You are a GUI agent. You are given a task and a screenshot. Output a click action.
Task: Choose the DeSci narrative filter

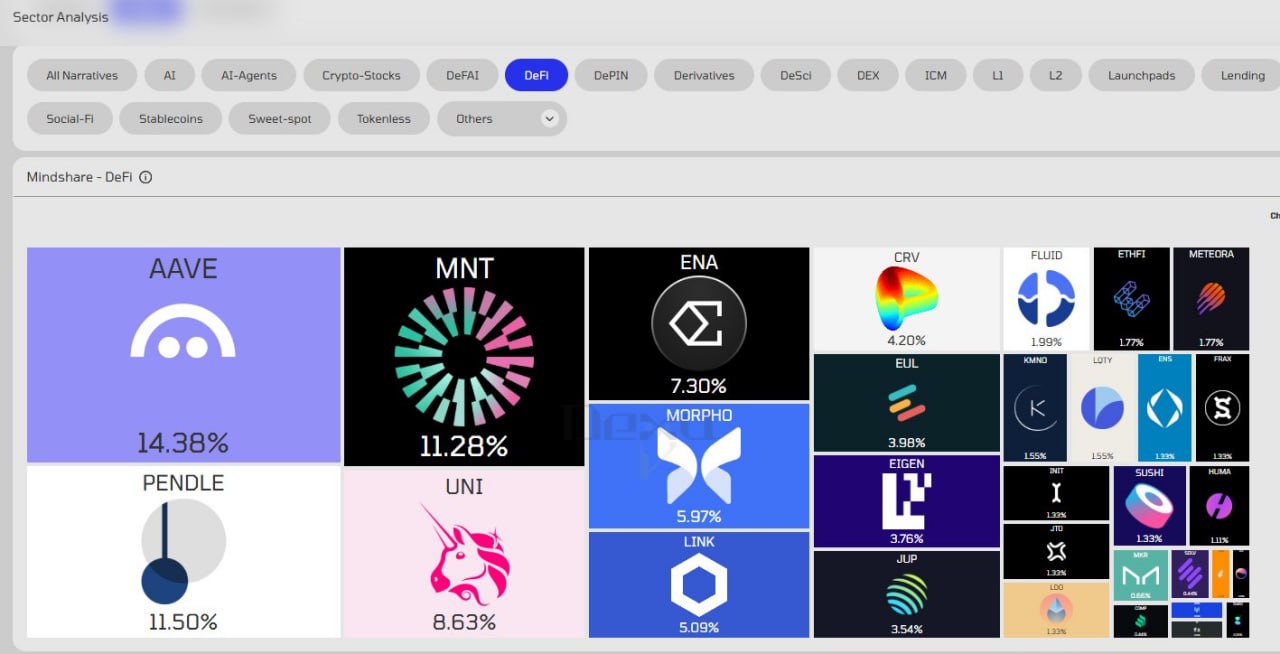click(796, 75)
